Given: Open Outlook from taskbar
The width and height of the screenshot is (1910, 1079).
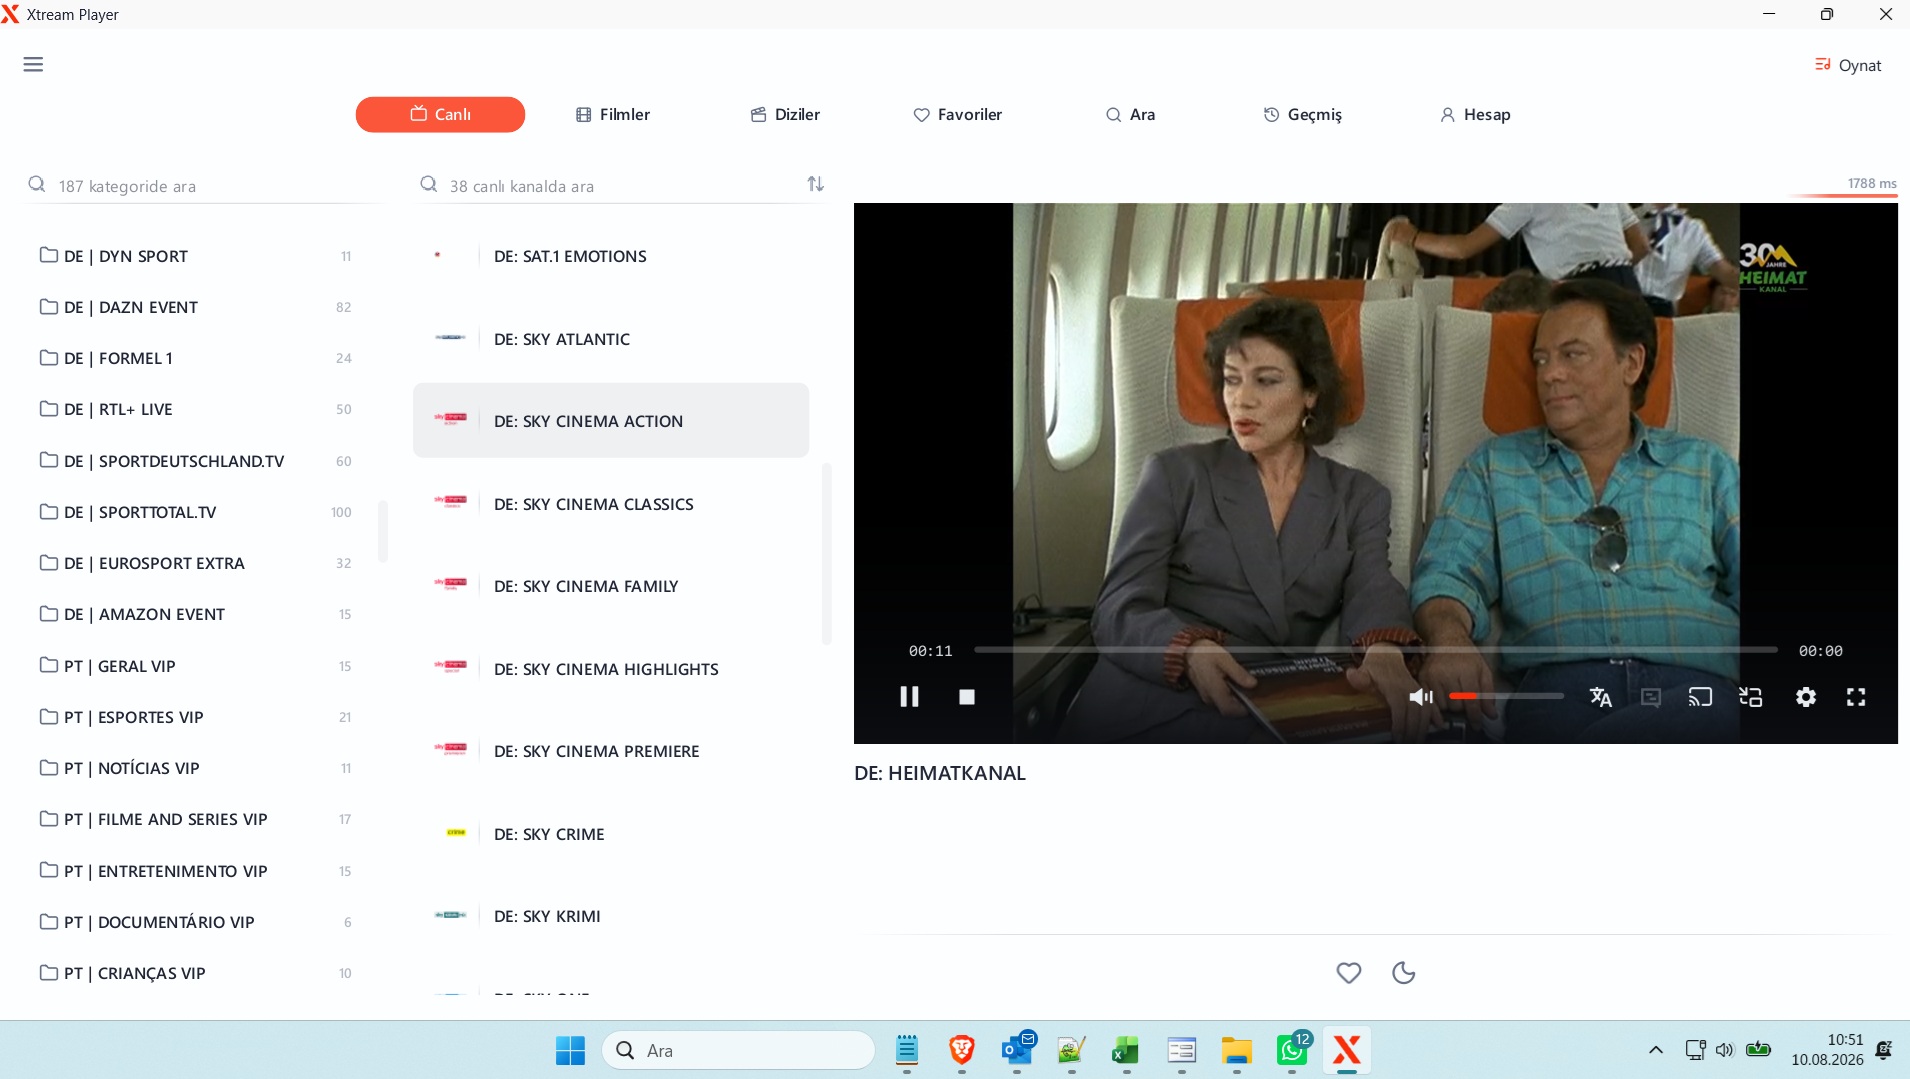Looking at the screenshot, I should tap(1017, 1050).
